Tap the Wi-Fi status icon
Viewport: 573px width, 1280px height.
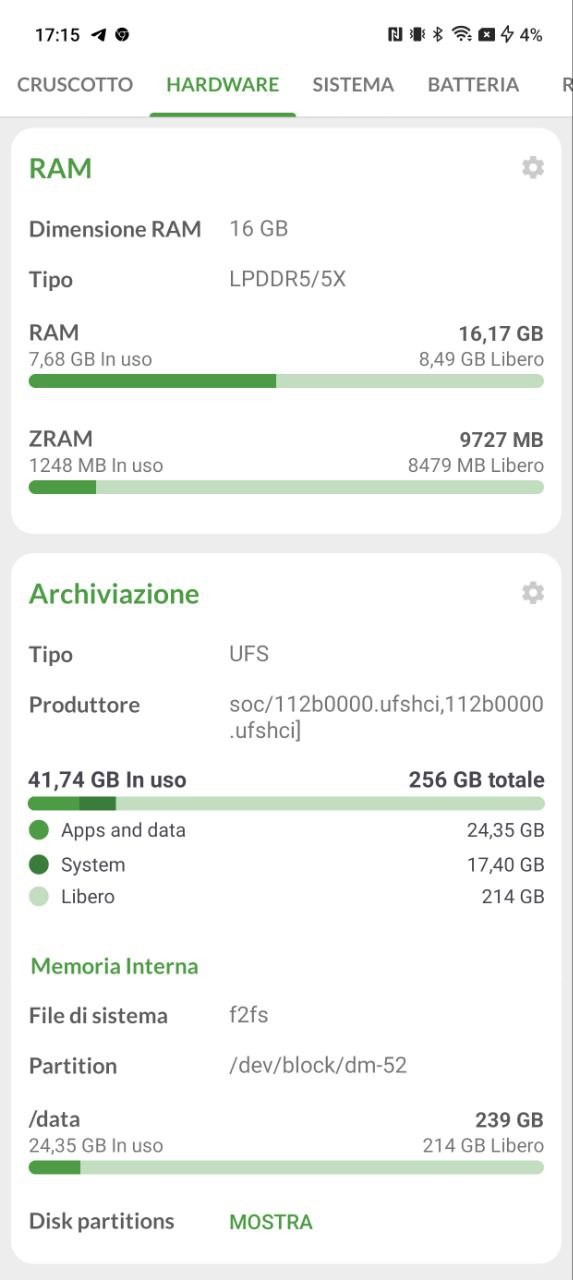click(461, 35)
